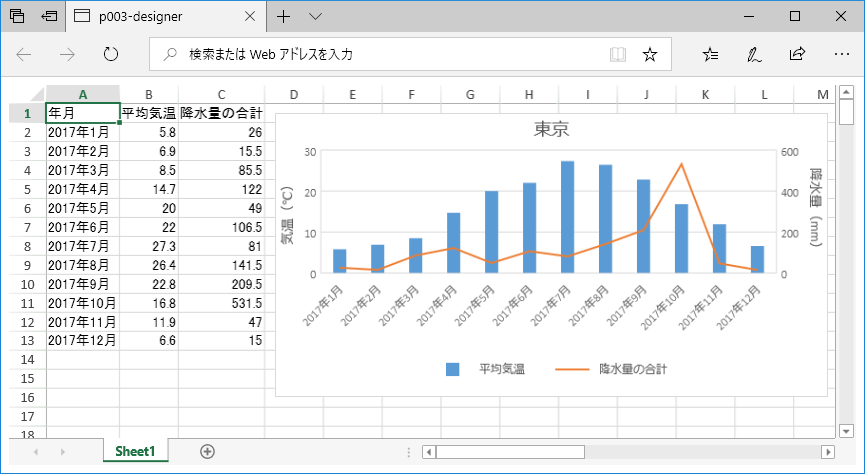Open the reading view book icon
Viewport: 865px width, 474px height.
click(x=618, y=54)
